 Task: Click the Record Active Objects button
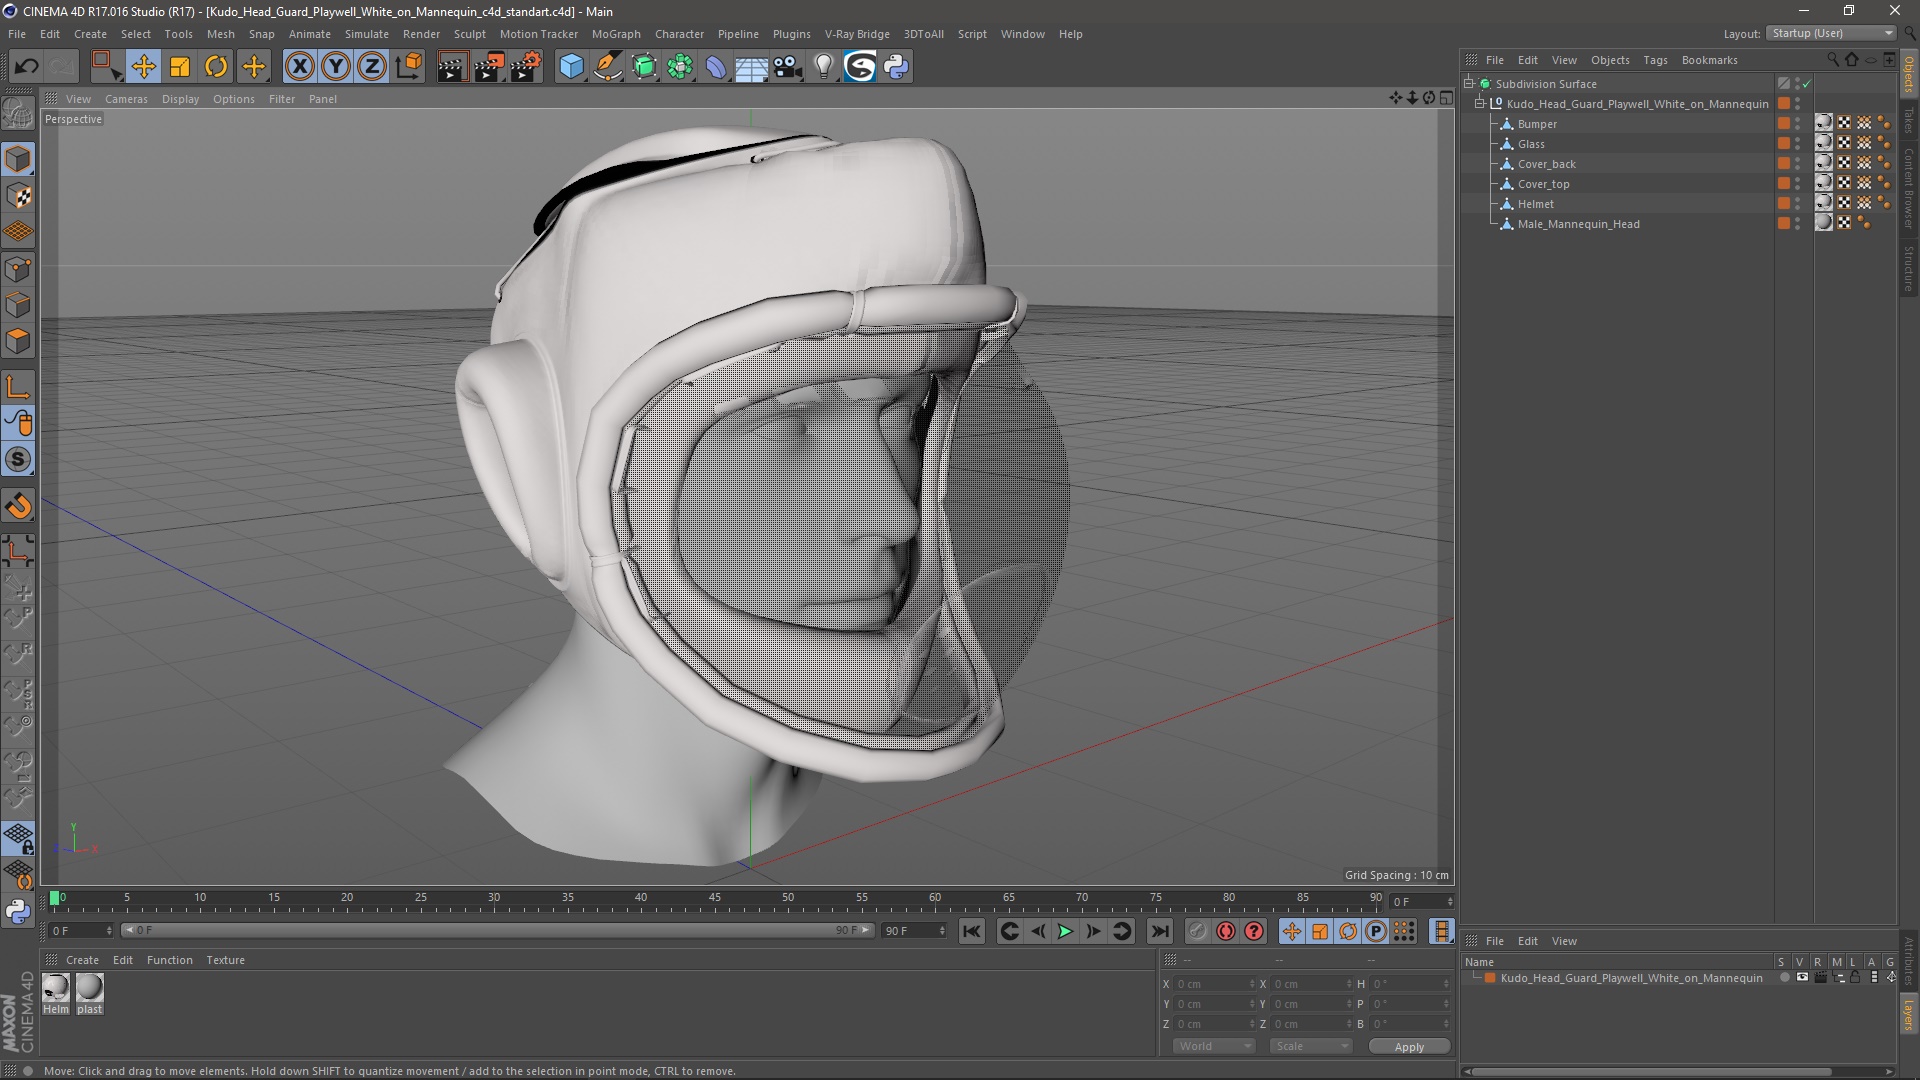1198,931
